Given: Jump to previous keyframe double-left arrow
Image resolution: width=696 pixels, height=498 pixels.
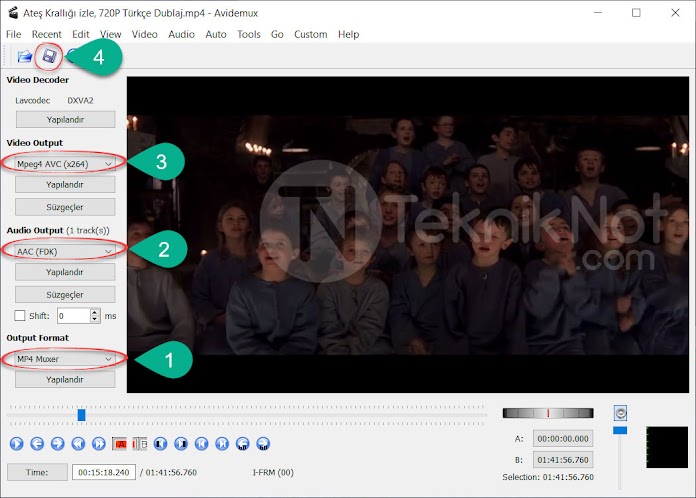Looking at the screenshot, I should (78, 443).
